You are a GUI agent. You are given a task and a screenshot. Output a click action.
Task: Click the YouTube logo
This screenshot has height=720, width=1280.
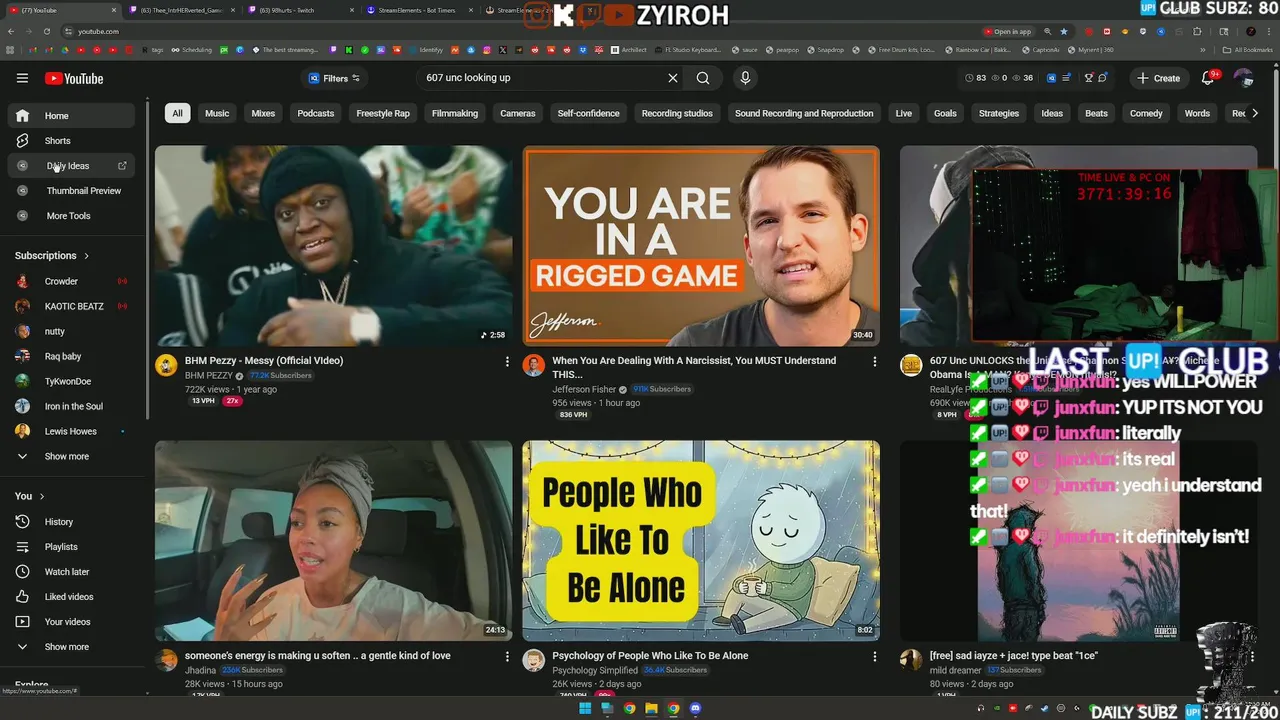74,78
